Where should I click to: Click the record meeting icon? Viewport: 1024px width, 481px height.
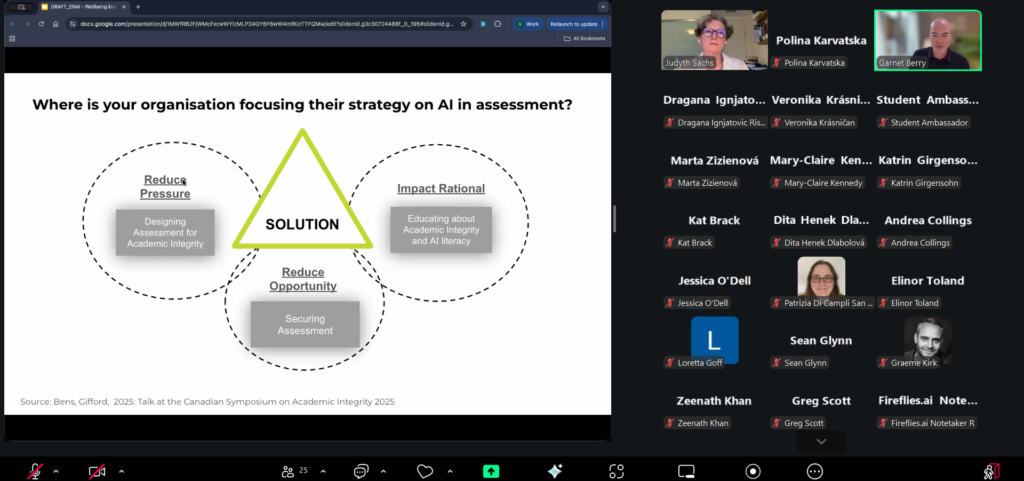(x=753, y=471)
